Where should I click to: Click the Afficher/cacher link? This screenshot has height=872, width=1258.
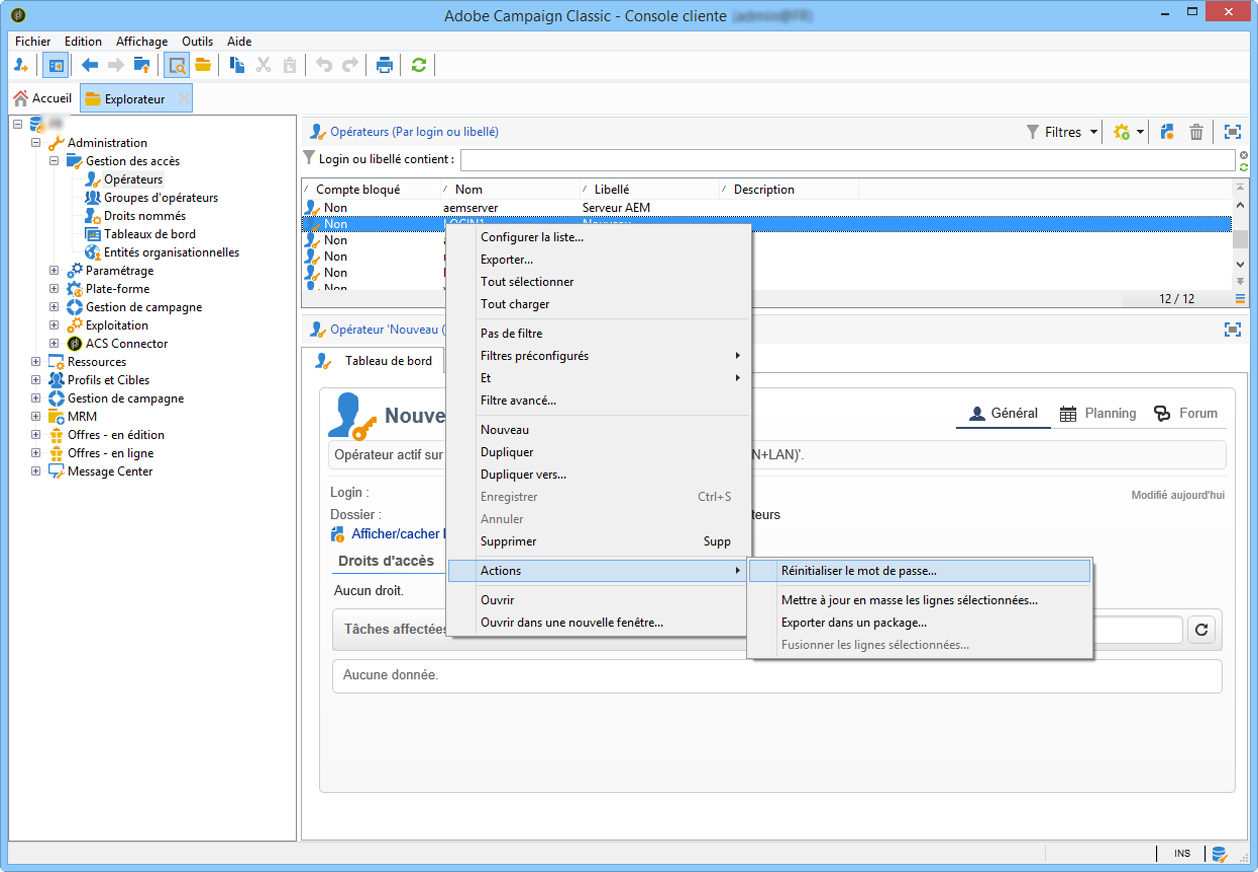(x=394, y=534)
